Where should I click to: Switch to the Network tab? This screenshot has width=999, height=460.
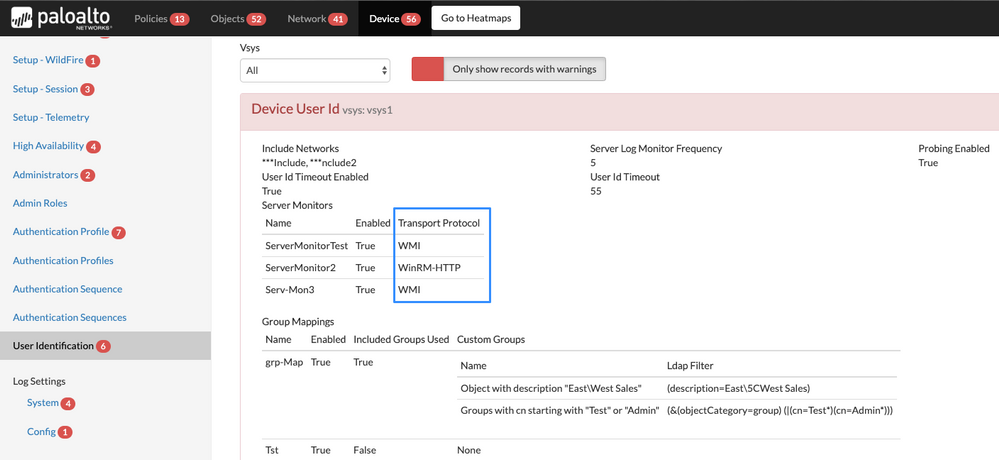[x=306, y=19]
